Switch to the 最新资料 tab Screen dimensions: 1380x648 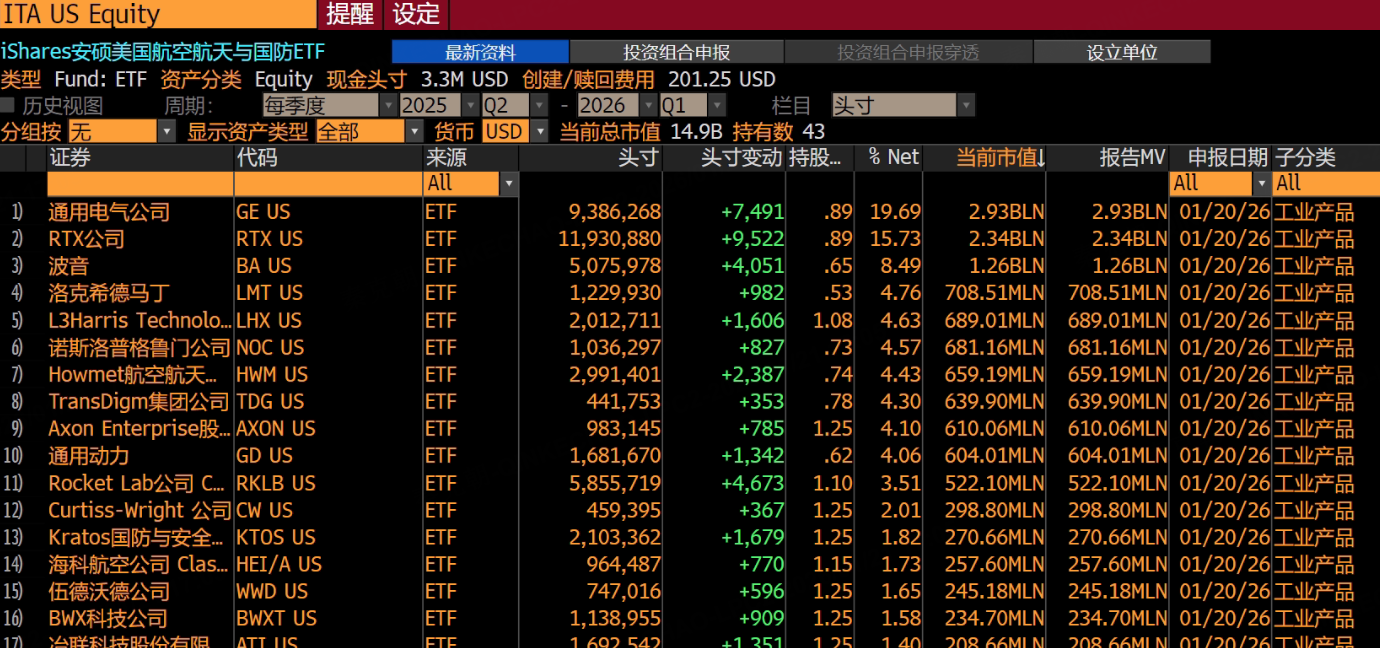point(480,52)
